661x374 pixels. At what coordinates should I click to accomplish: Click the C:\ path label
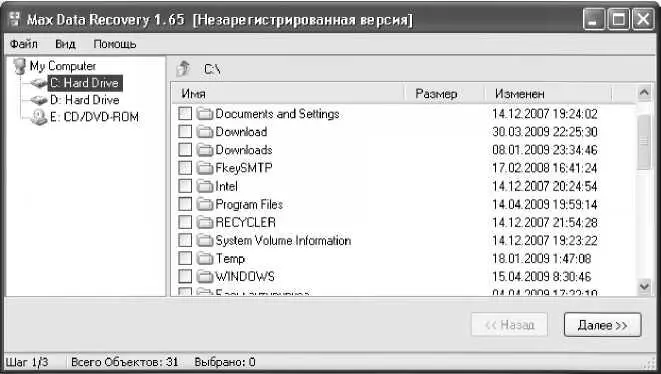212,69
